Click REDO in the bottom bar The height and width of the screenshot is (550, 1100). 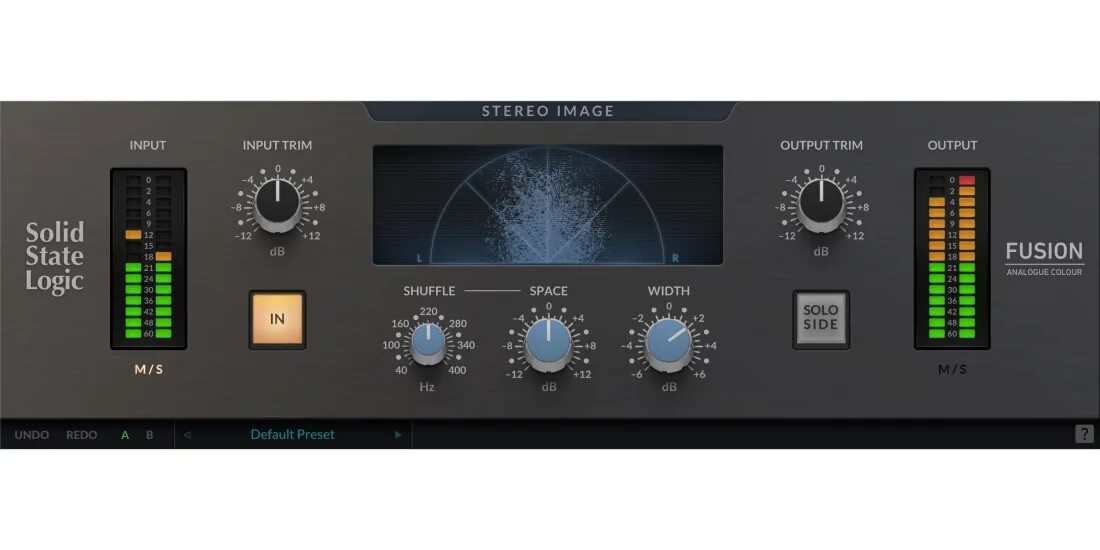pos(81,435)
